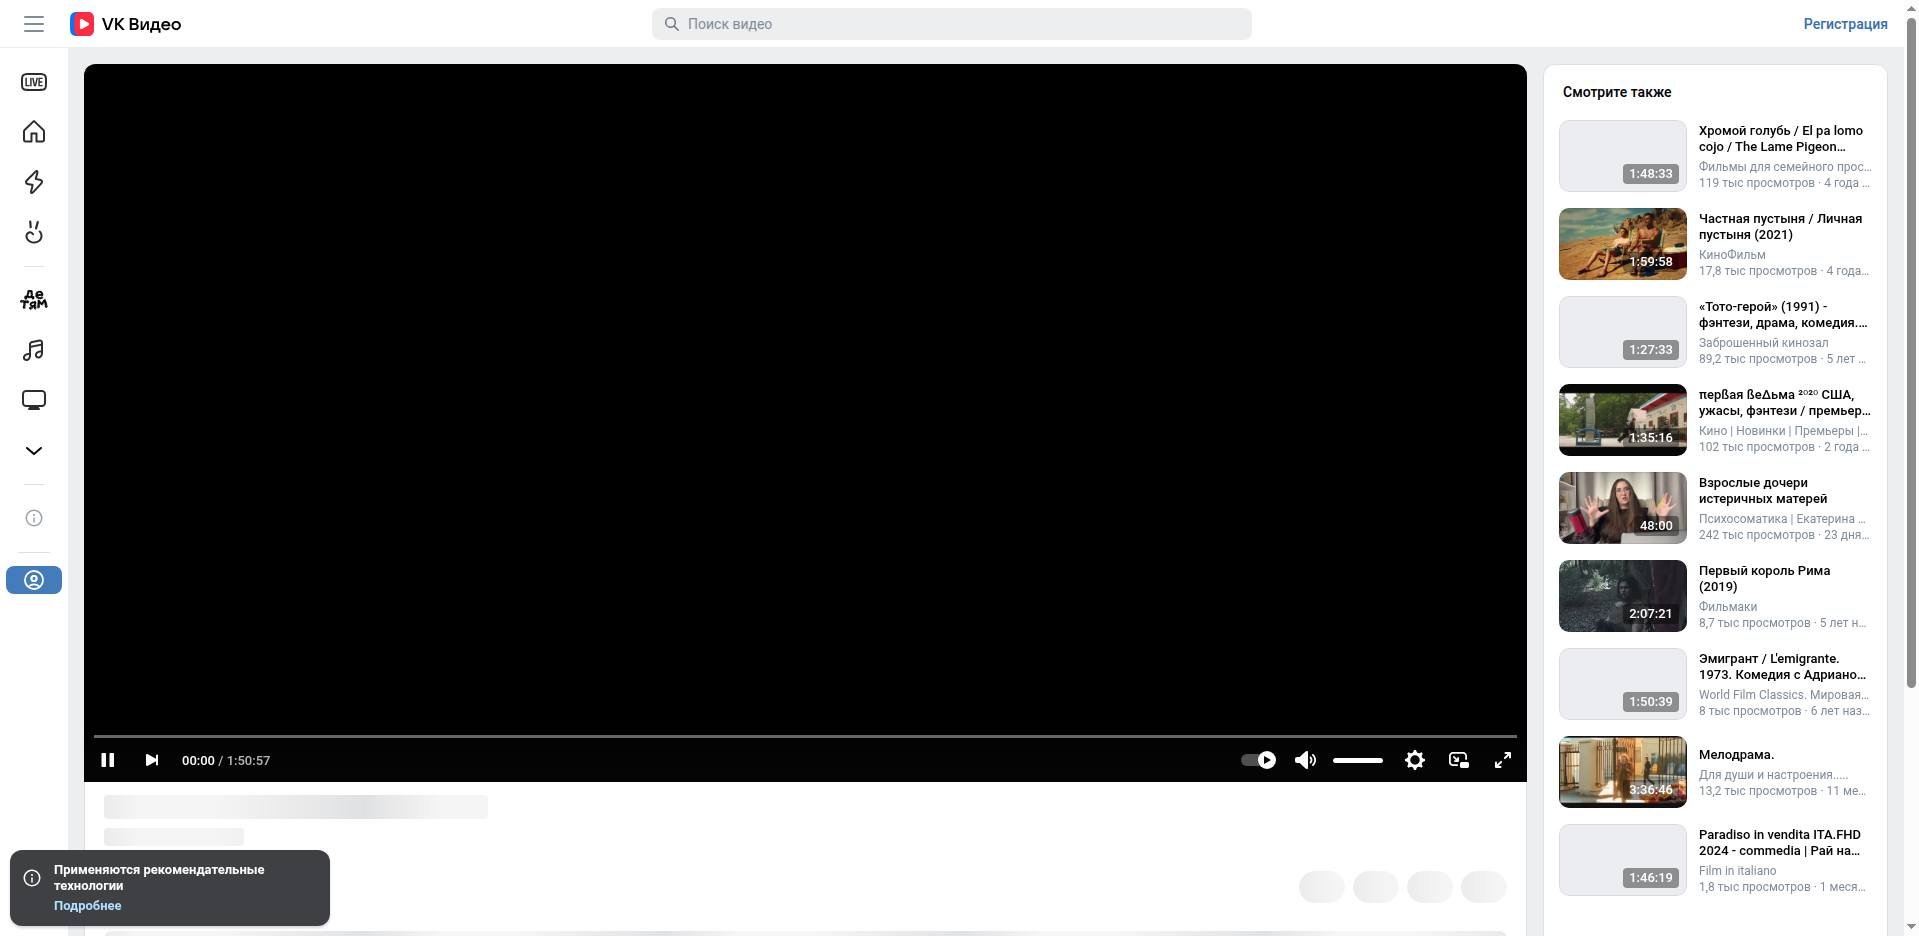Open the music note section
The height and width of the screenshot is (936, 1919).
(x=34, y=350)
